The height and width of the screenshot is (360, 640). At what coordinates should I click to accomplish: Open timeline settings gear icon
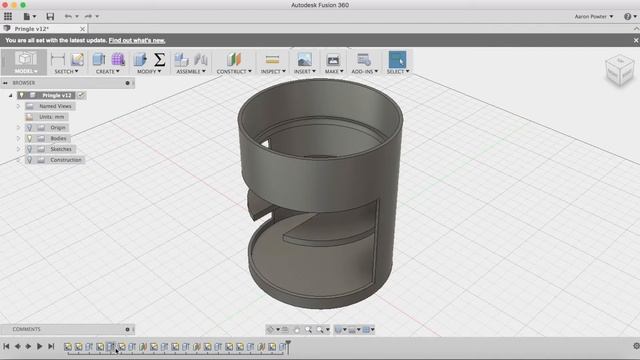tap(636, 346)
